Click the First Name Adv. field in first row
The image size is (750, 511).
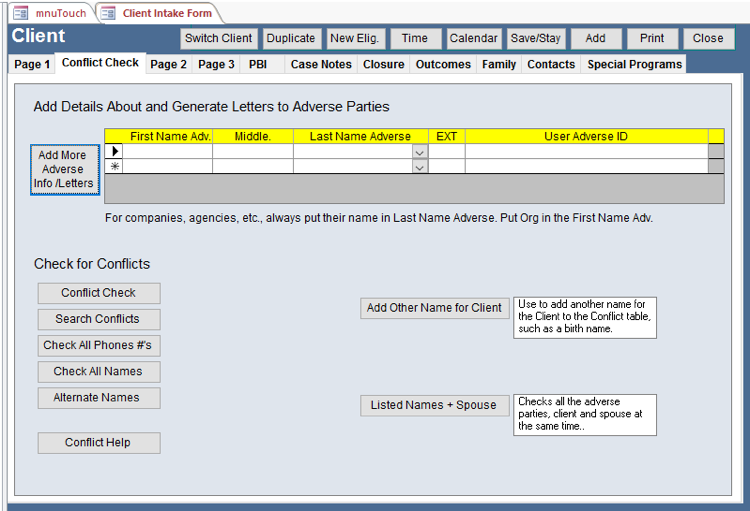167,152
